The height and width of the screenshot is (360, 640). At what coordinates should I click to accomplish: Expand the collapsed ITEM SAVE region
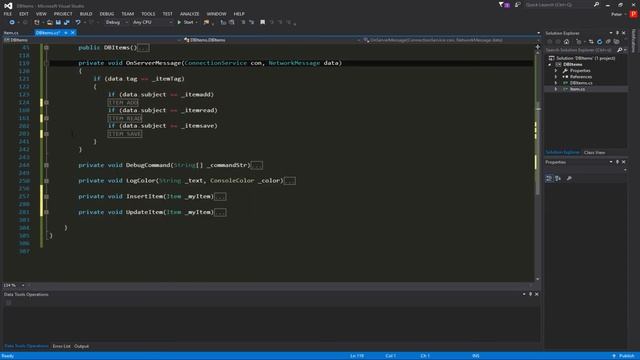47,134
